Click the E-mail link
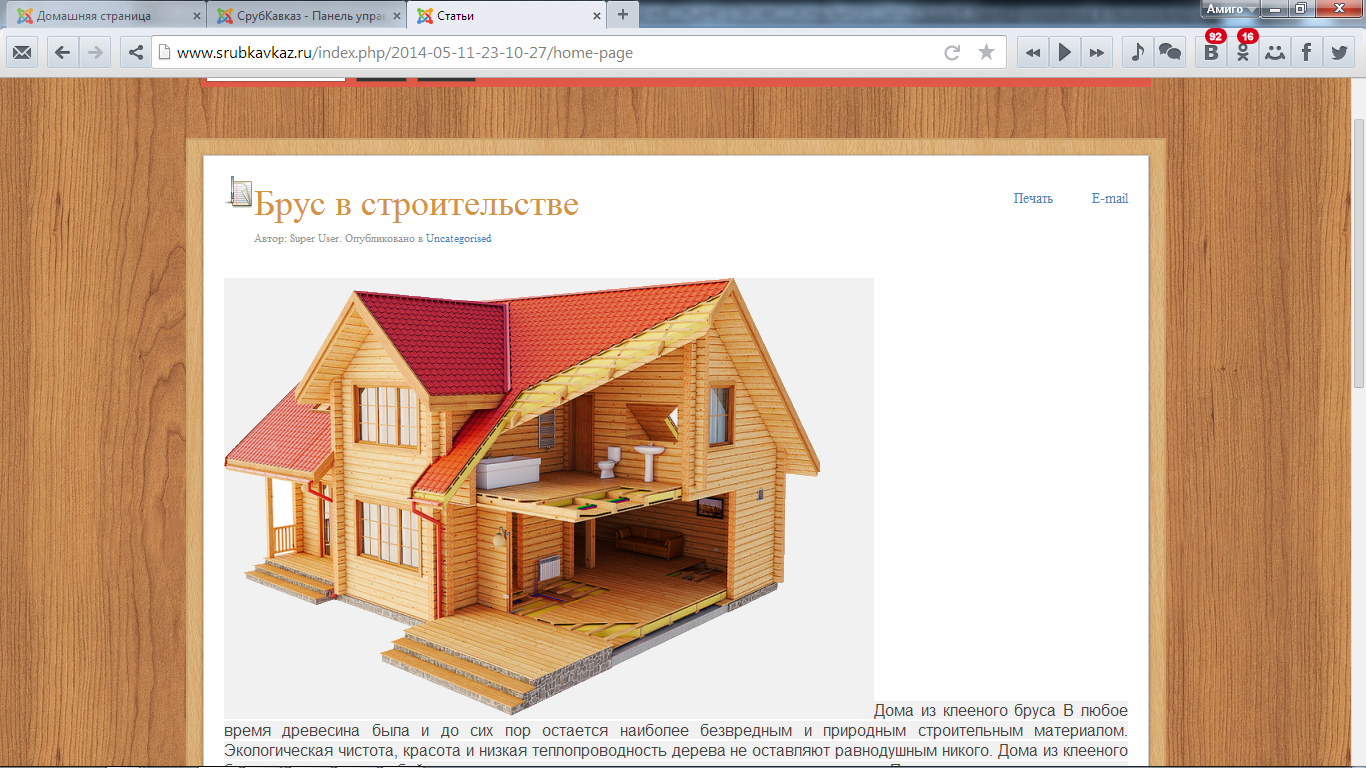The image size is (1366, 768). (1110, 198)
